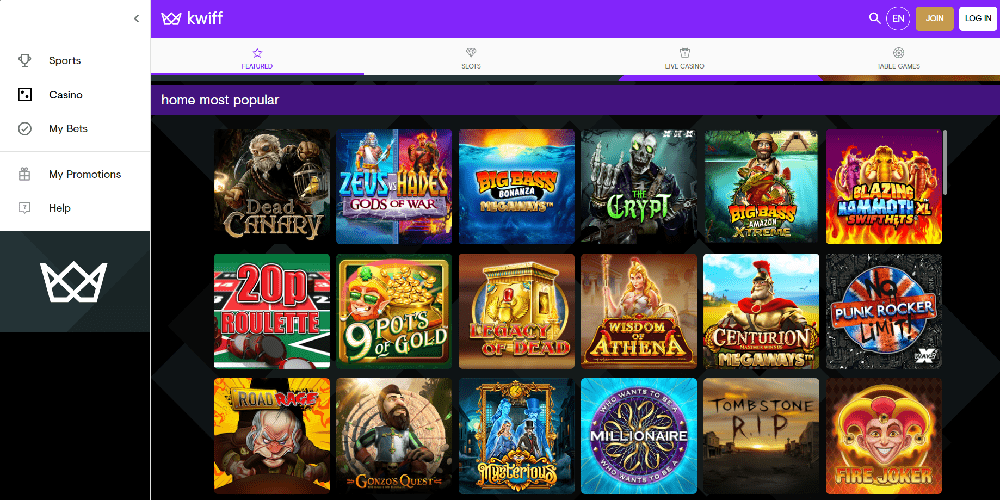The height and width of the screenshot is (500, 1000).
Task: Open the Mysterious game
Action: [517, 436]
